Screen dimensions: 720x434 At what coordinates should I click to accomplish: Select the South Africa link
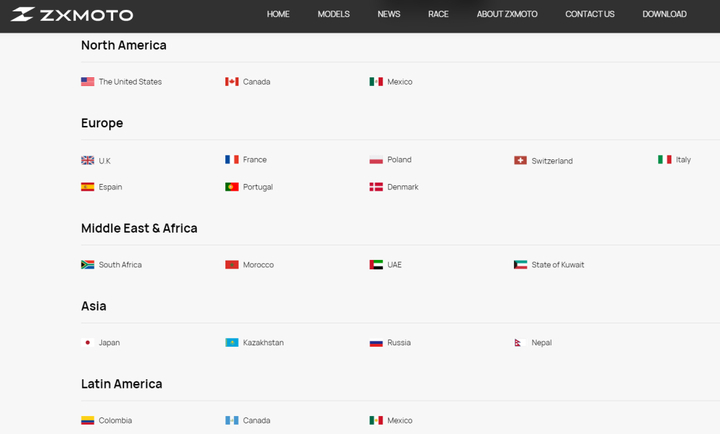(x=120, y=265)
